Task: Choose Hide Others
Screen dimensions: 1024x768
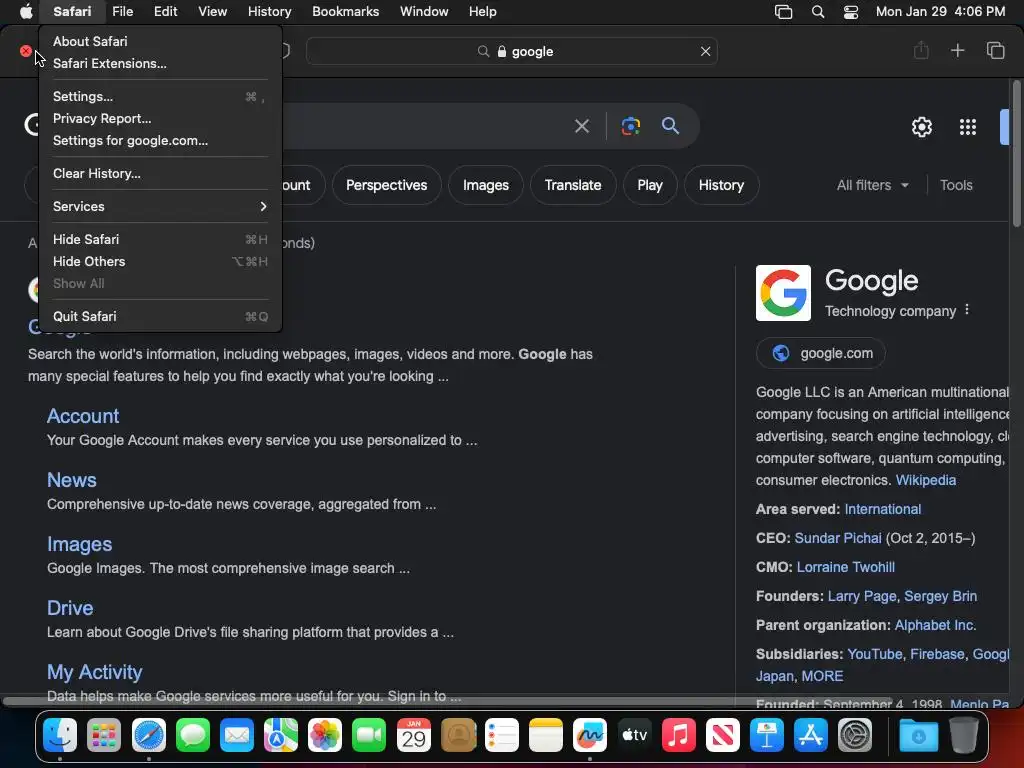Action: point(160,261)
